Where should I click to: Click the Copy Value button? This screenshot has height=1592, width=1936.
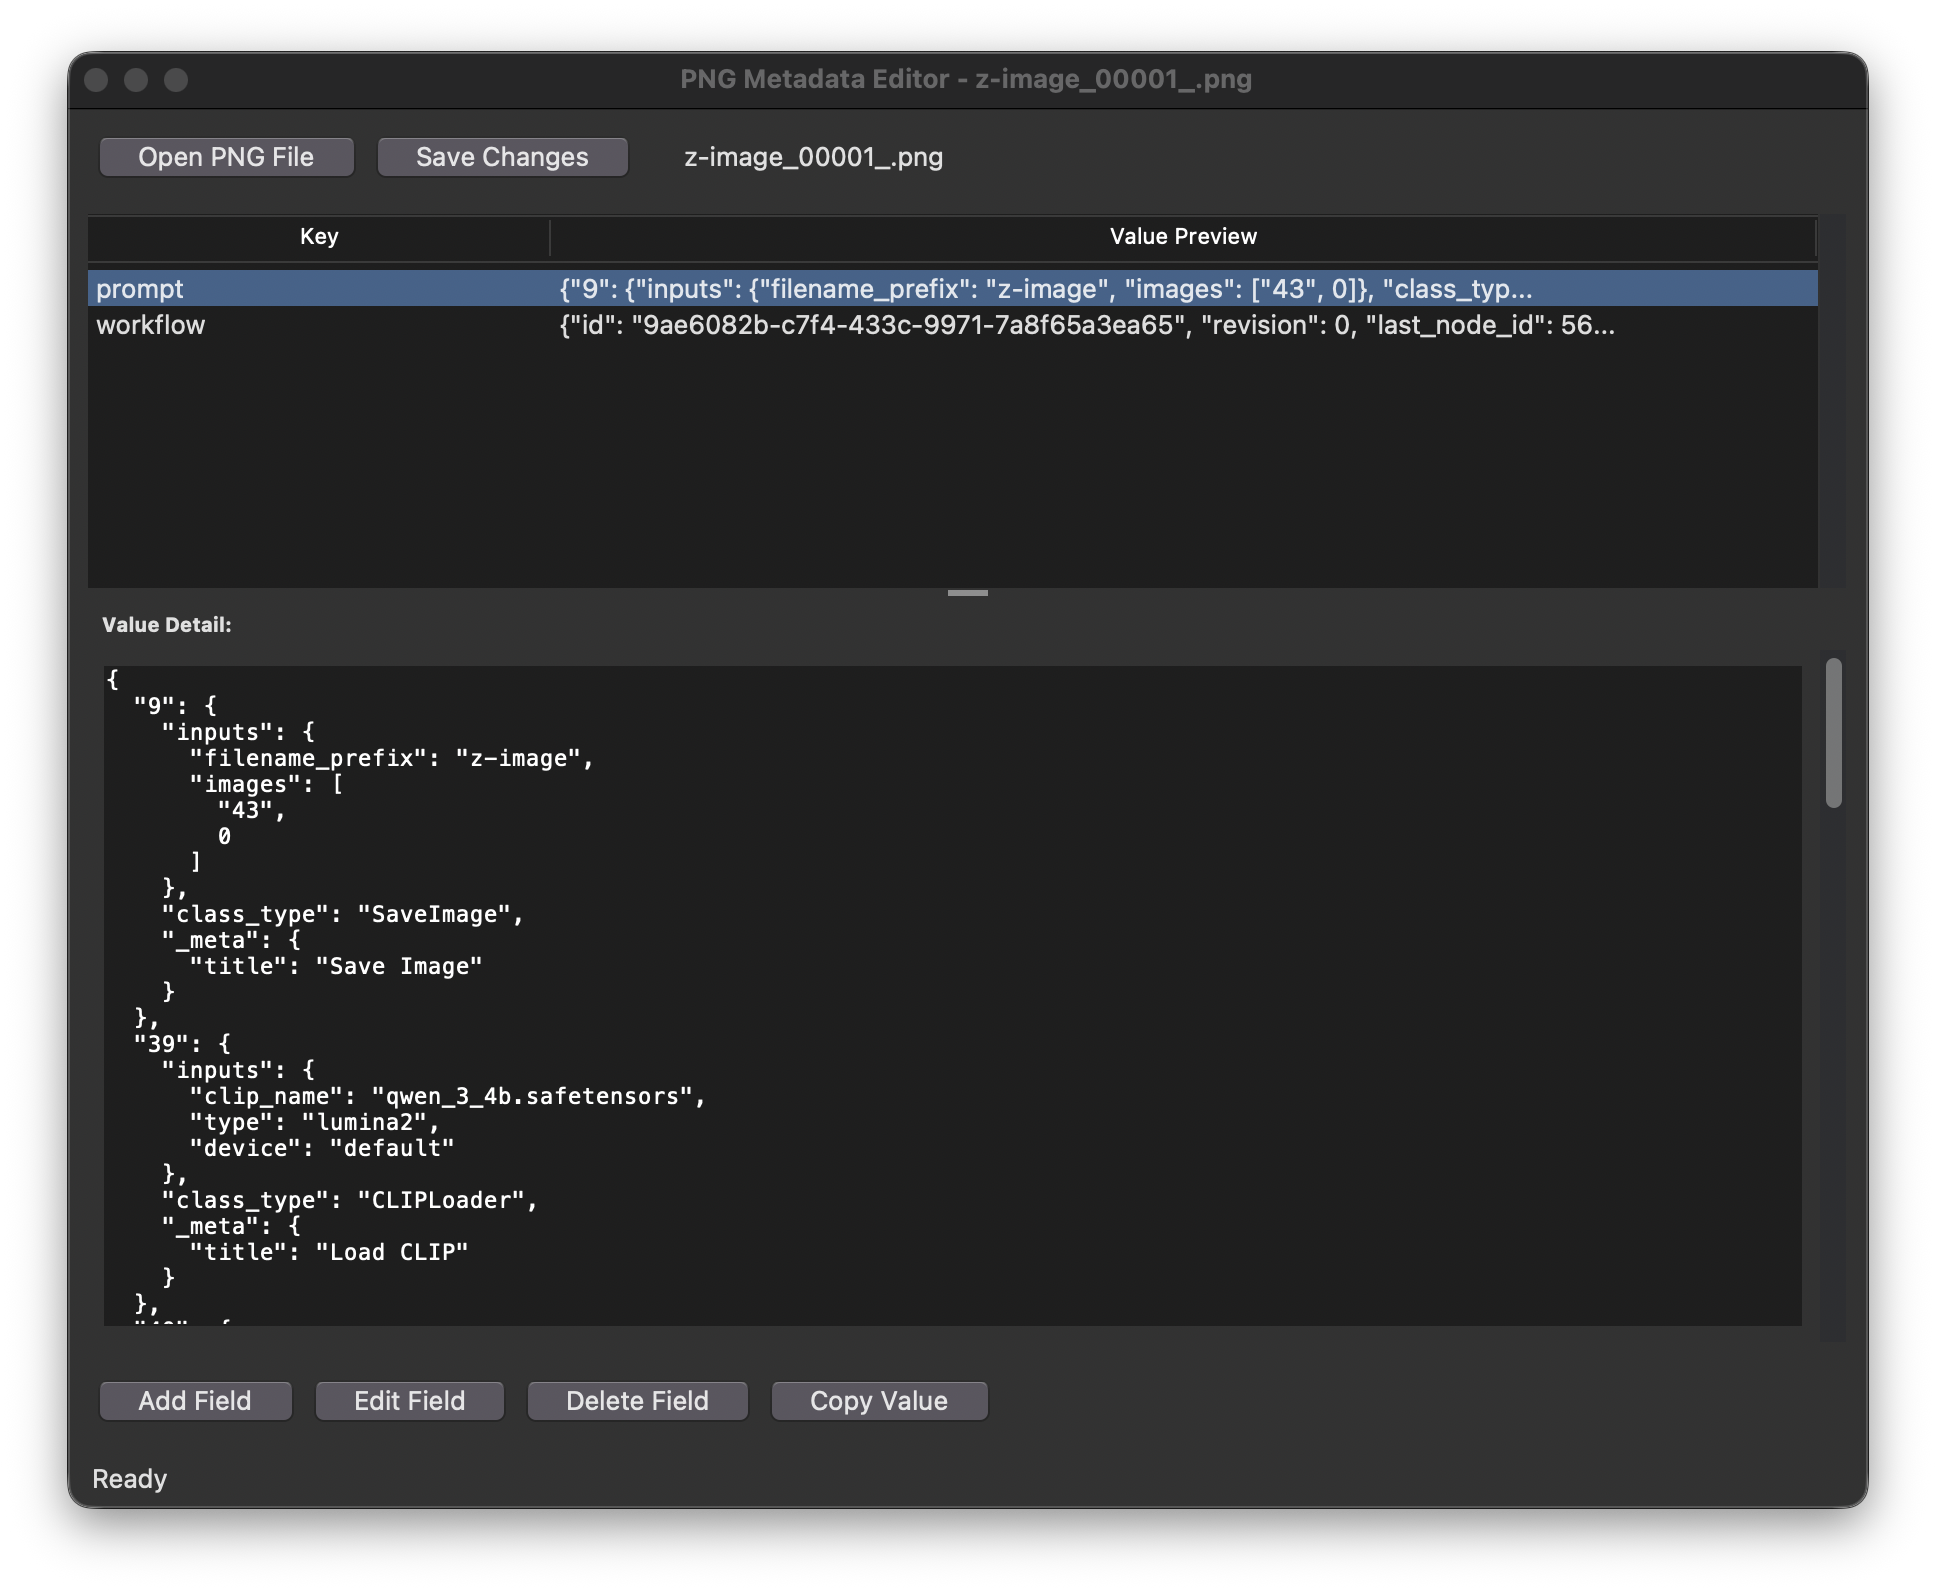pos(879,1401)
